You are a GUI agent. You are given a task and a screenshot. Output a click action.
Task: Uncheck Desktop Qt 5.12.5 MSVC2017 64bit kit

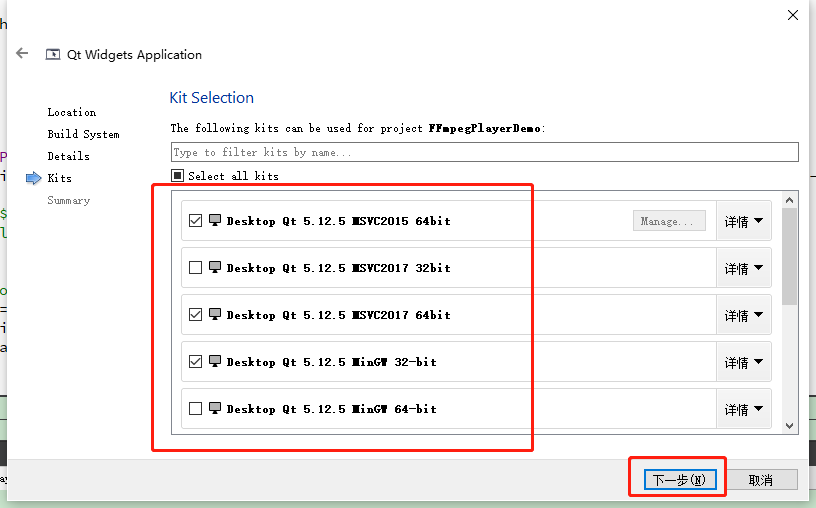195,314
